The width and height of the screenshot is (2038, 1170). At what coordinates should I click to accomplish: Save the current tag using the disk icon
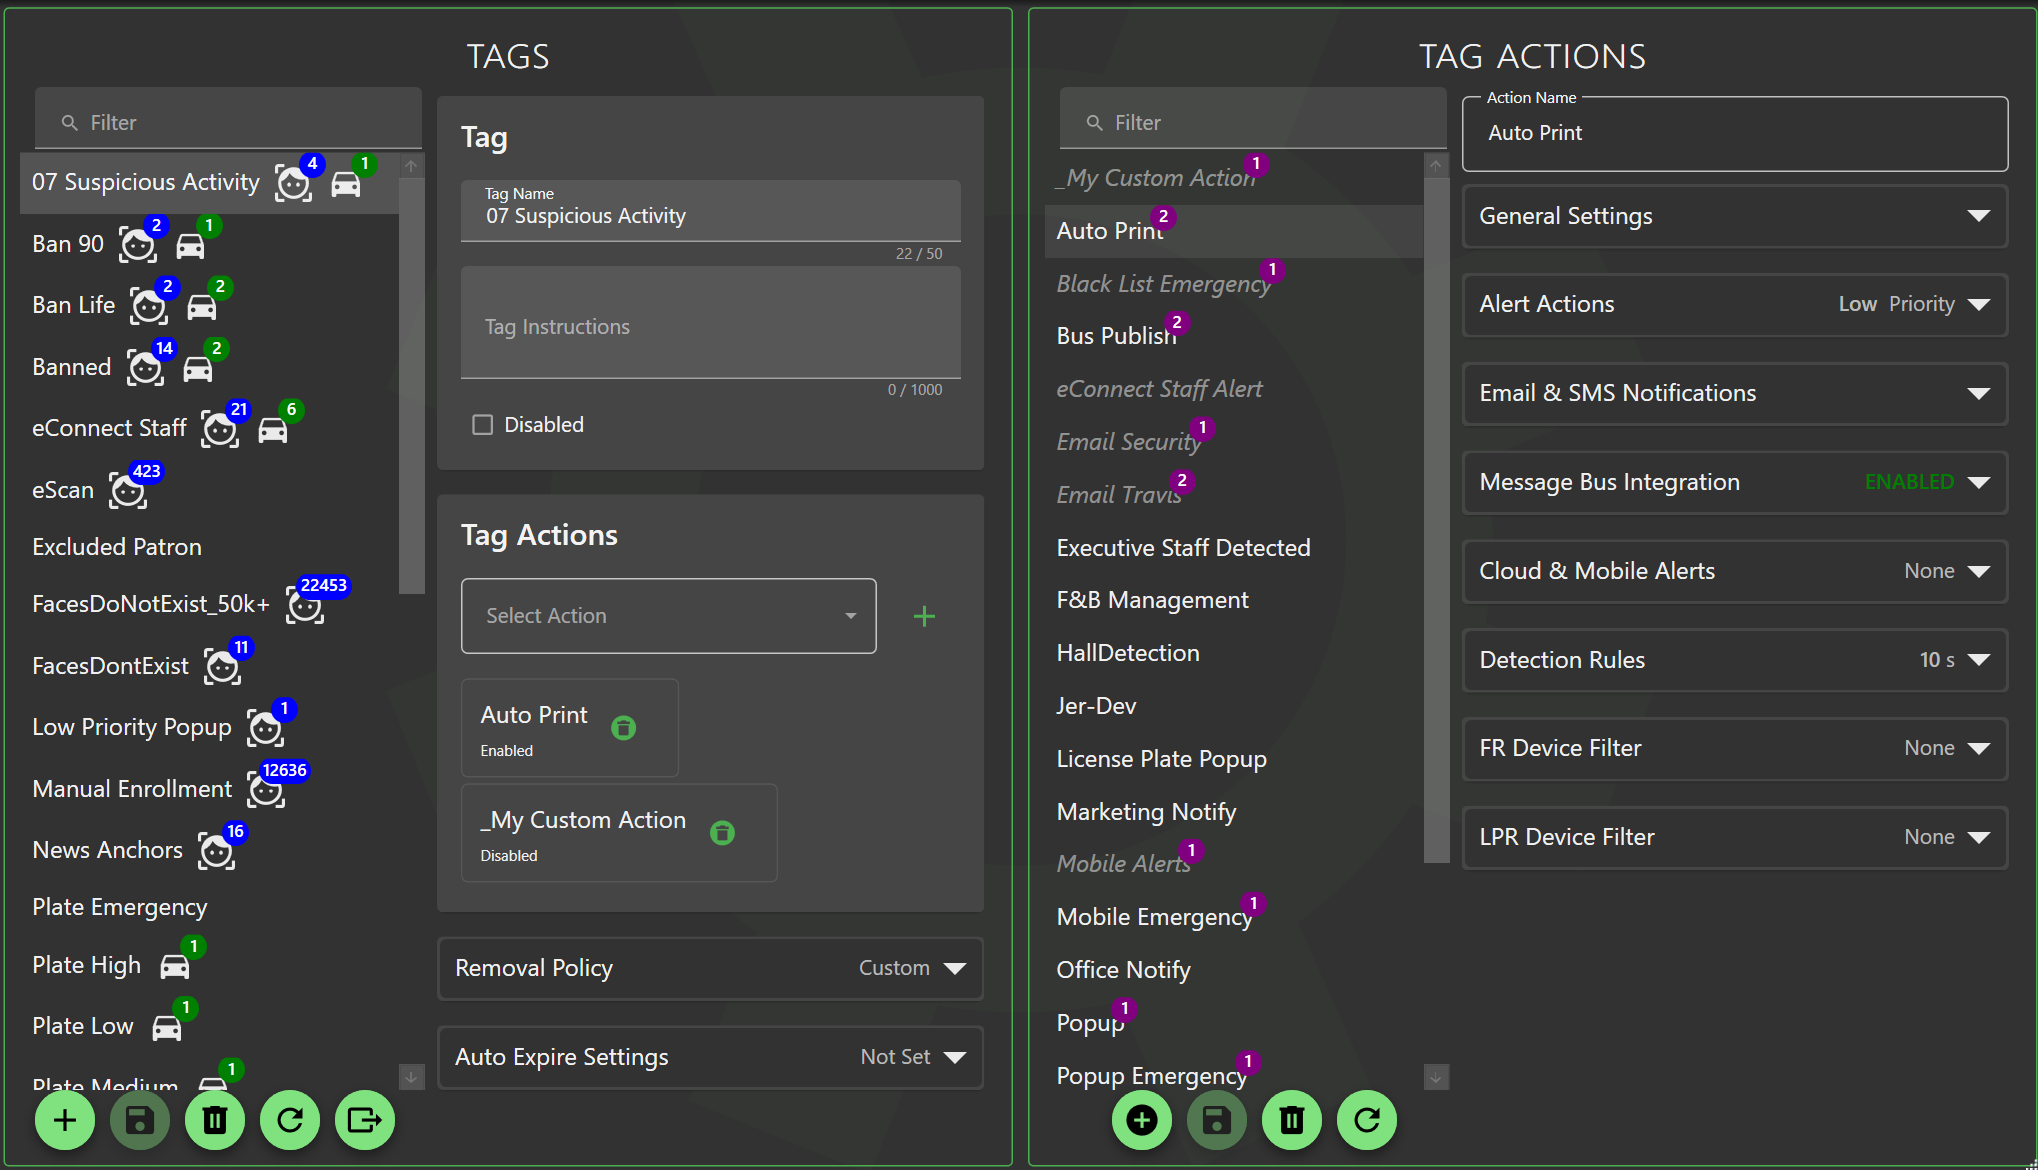click(x=140, y=1120)
